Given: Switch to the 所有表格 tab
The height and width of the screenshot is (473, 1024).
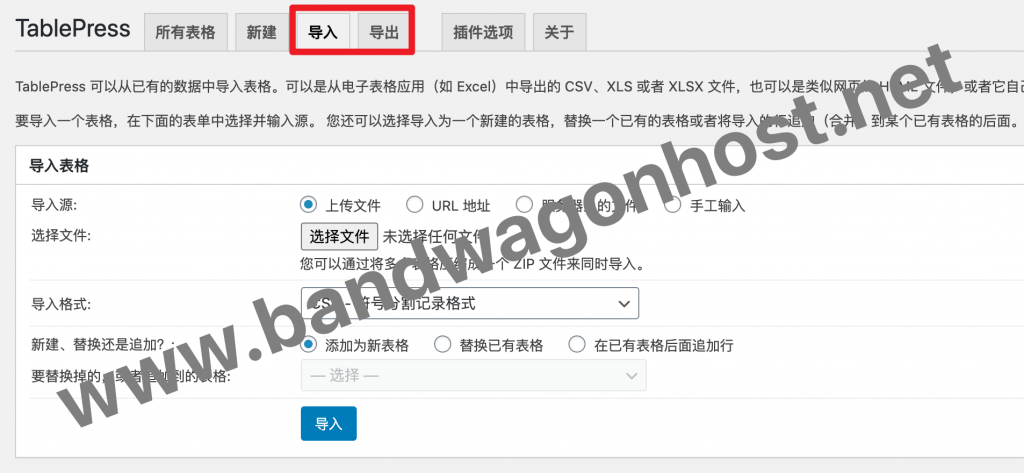Looking at the screenshot, I should pyautogui.click(x=185, y=32).
